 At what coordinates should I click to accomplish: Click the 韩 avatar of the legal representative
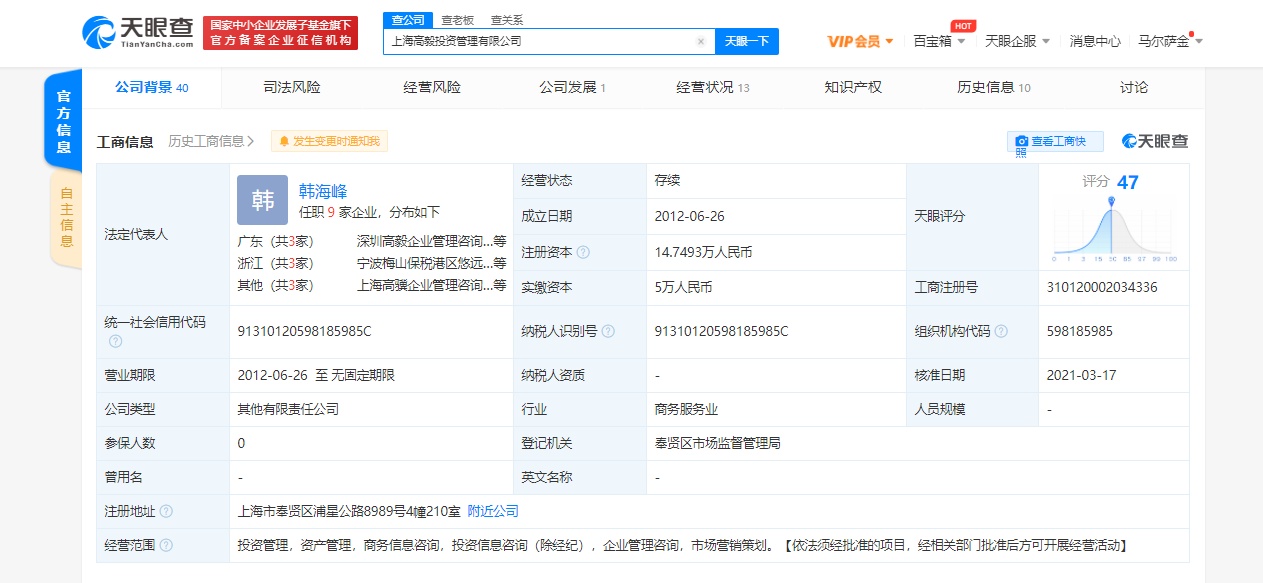pyautogui.click(x=262, y=200)
